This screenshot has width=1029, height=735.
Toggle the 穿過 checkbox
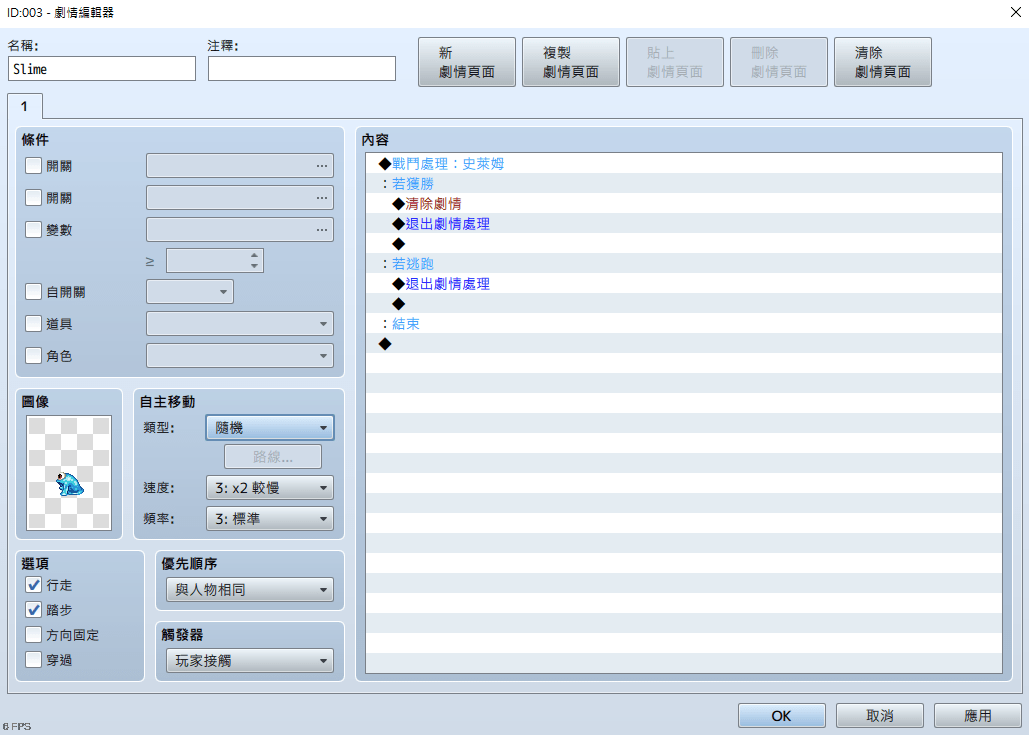[x=34, y=660]
